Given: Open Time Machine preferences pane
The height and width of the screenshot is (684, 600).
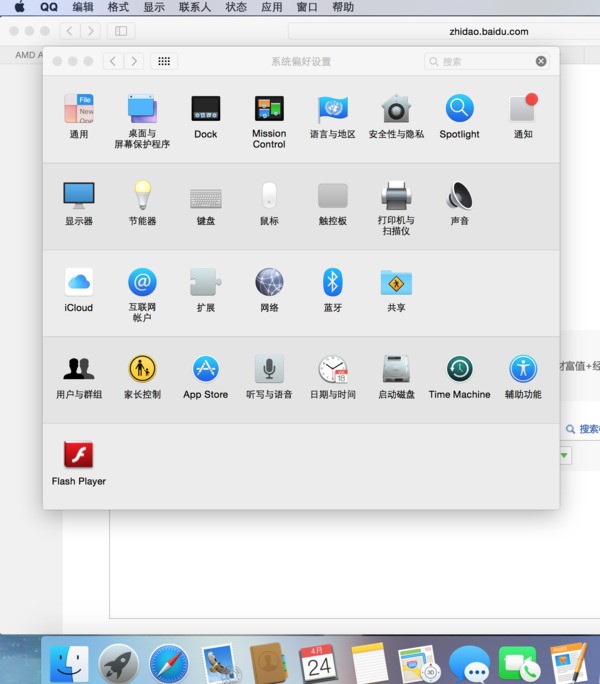Looking at the screenshot, I should (459, 376).
